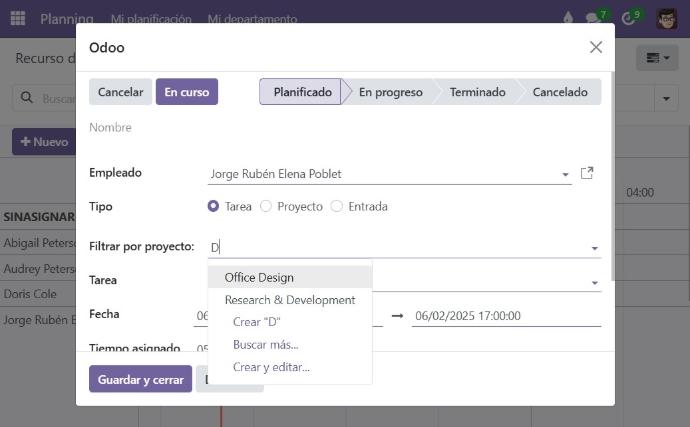This screenshot has height=427, width=690.
Task: Close the Odoo dialog with X
Action: tap(596, 47)
